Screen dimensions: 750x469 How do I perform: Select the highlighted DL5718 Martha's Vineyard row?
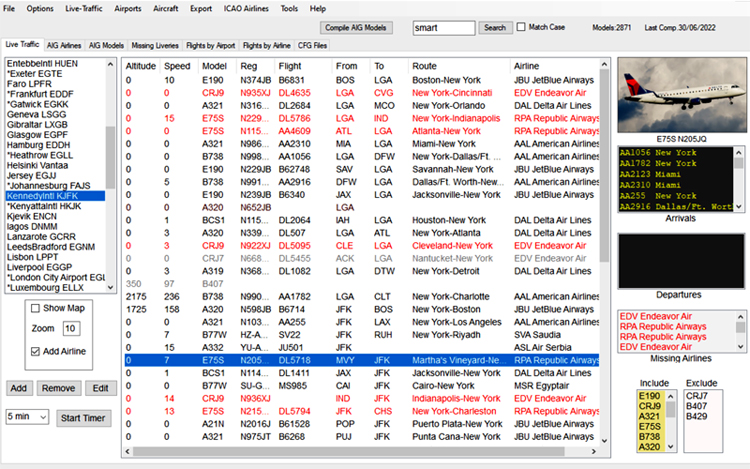362,360
